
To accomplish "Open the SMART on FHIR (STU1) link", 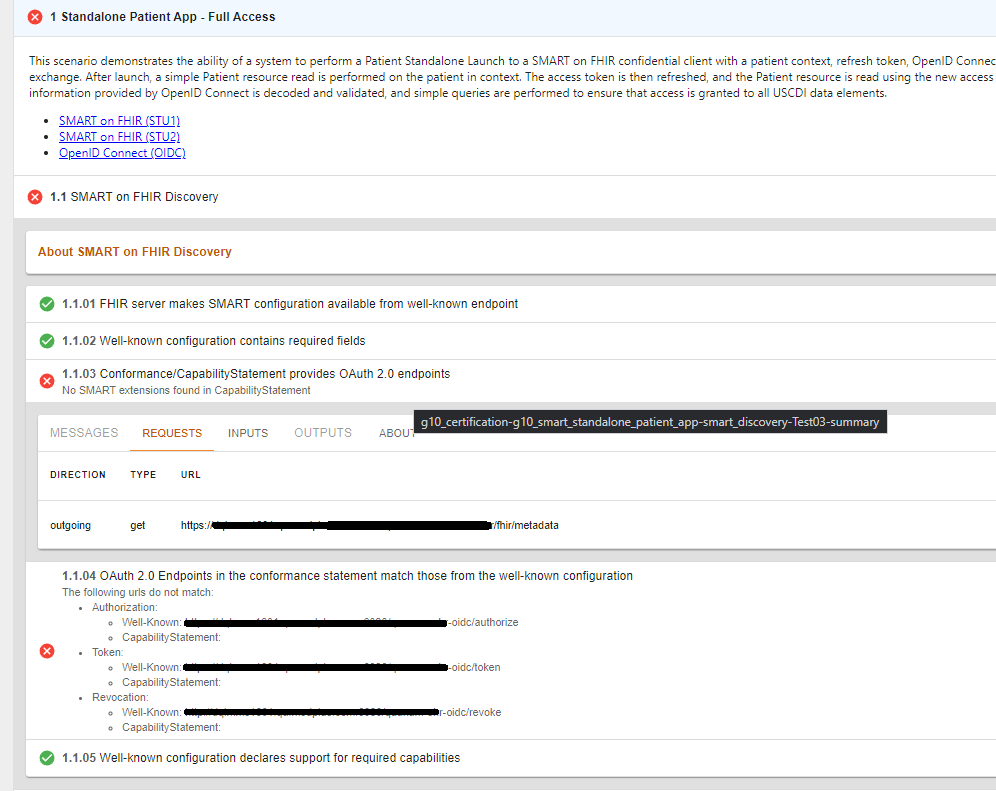I will 119,120.
